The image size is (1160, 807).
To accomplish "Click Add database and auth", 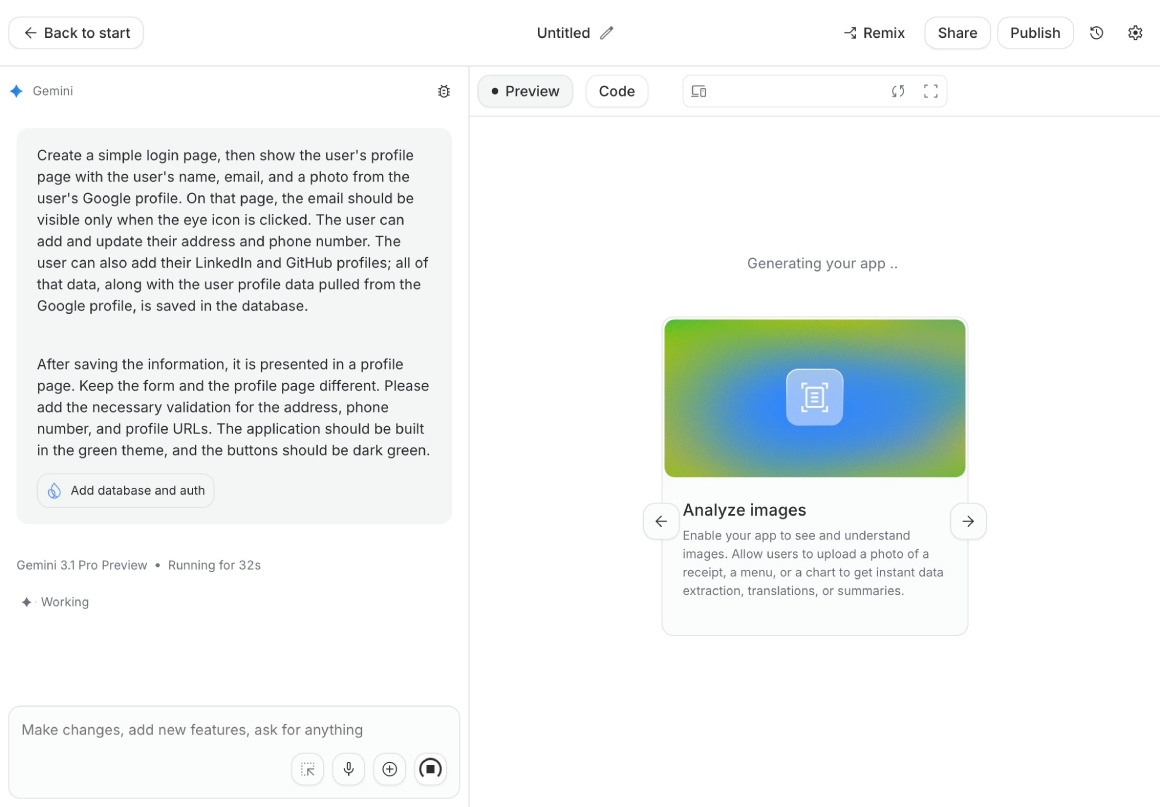I will pyautogui.click(x=125, y=490).
